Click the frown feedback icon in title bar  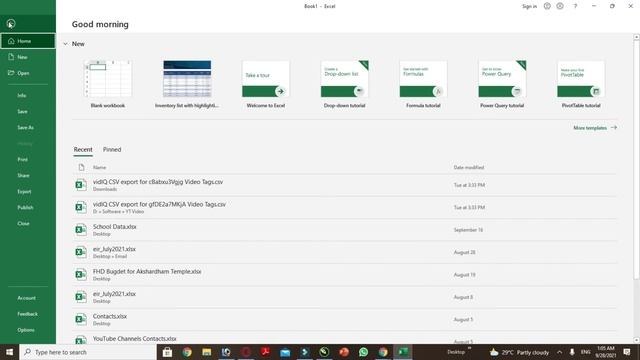560,6
